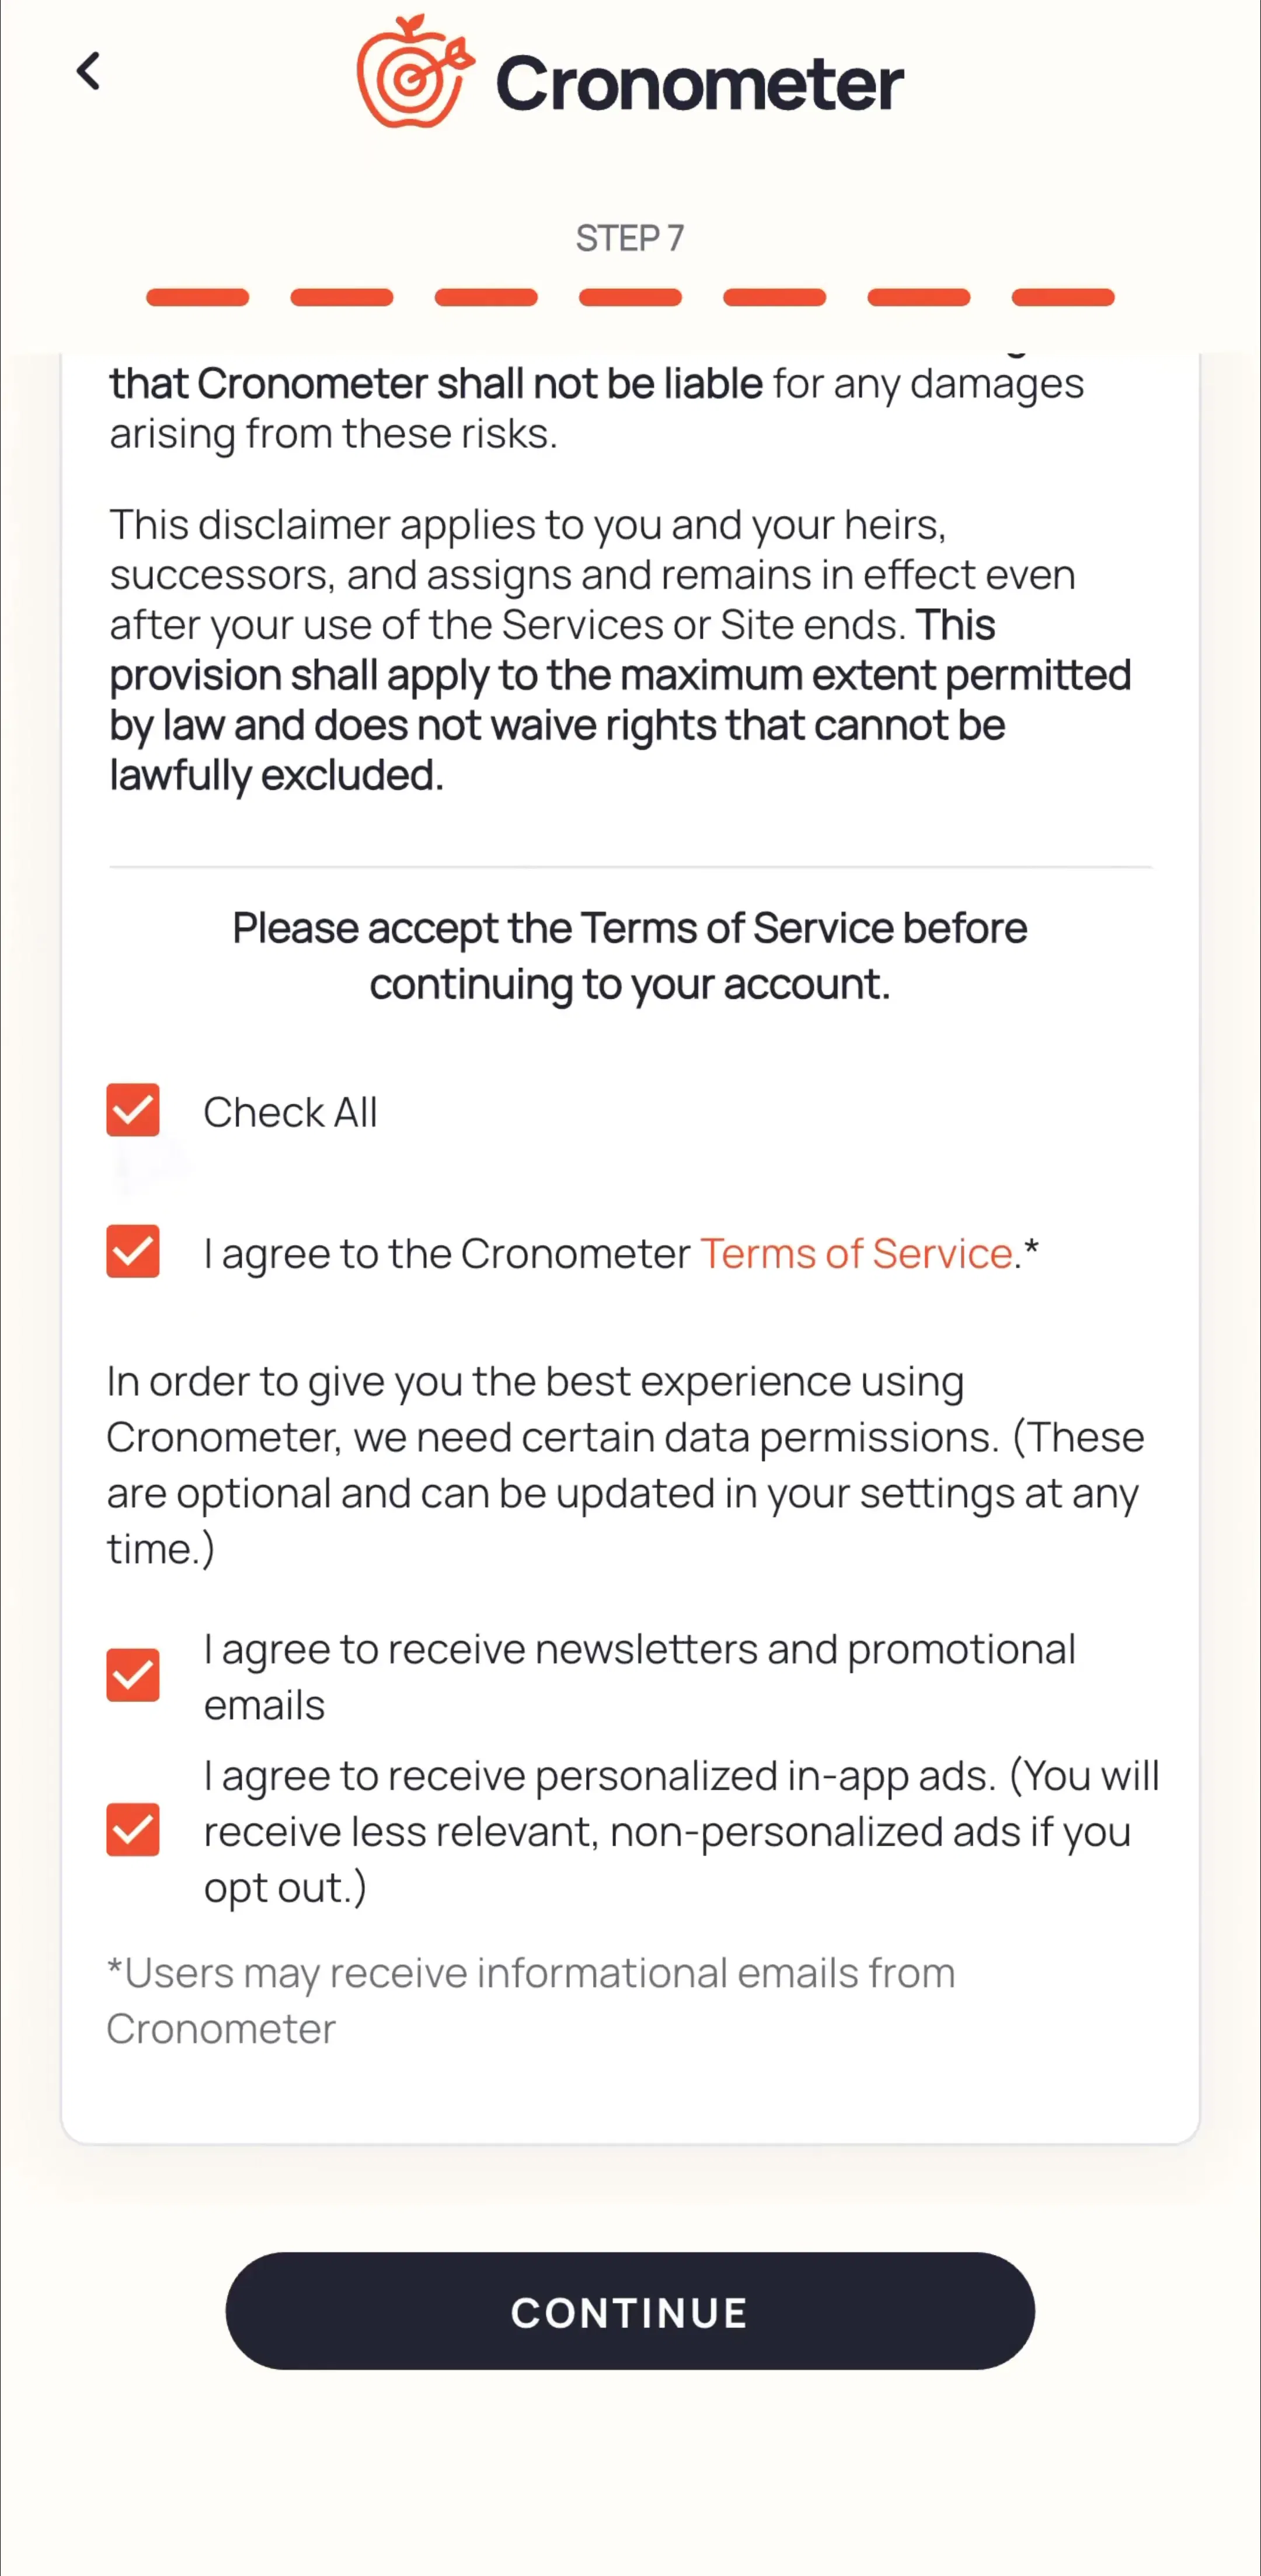Select the first step progress bar segment

click(x=197, y=297)
